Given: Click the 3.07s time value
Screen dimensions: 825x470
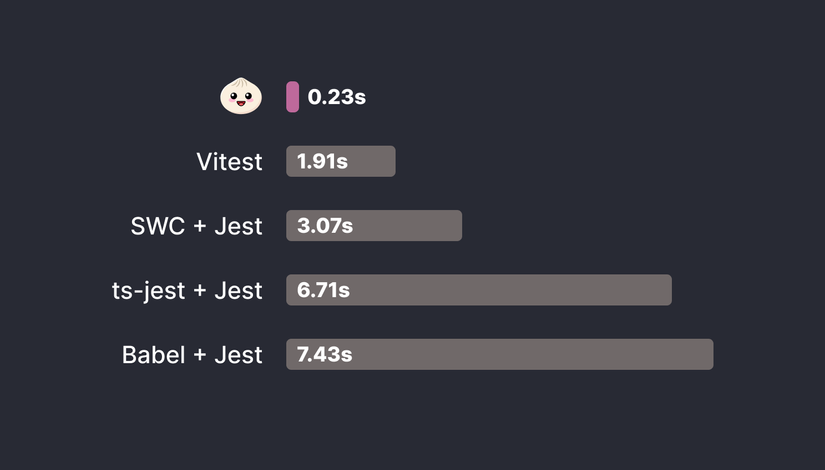Looking at the screenshot, I should (325, 226).
